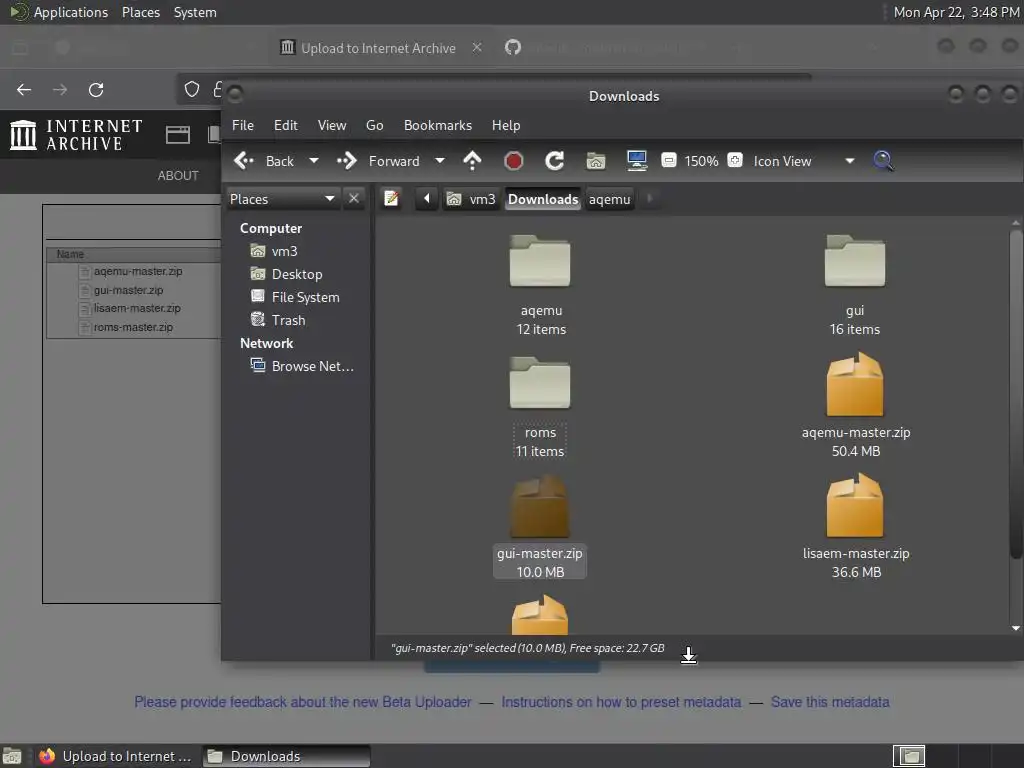
Task: Open the Help menu
Action: click(505, 125)
